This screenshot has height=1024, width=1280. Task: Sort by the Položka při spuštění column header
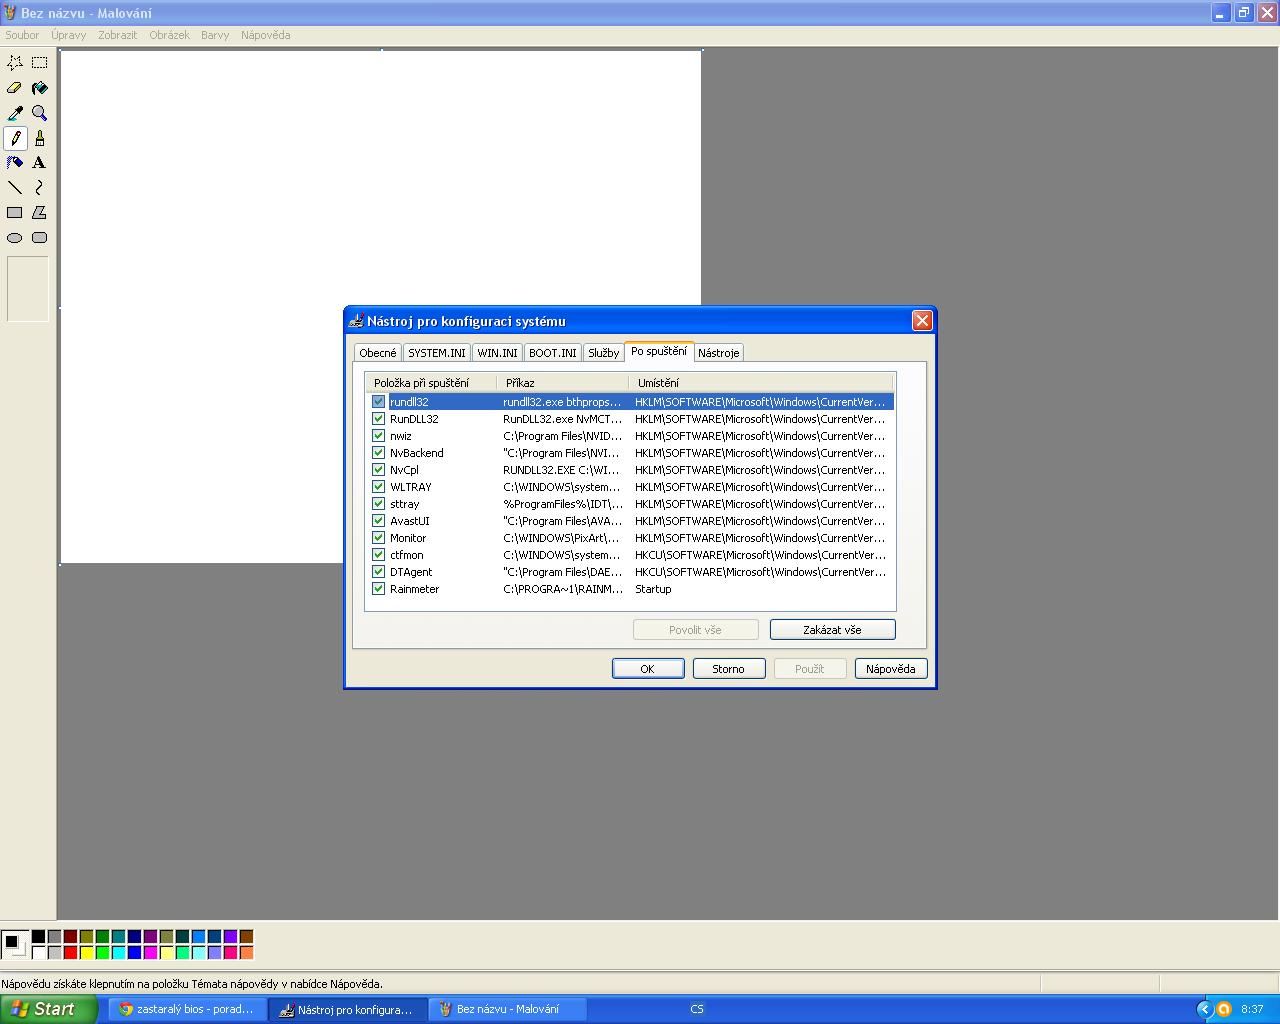431,383
